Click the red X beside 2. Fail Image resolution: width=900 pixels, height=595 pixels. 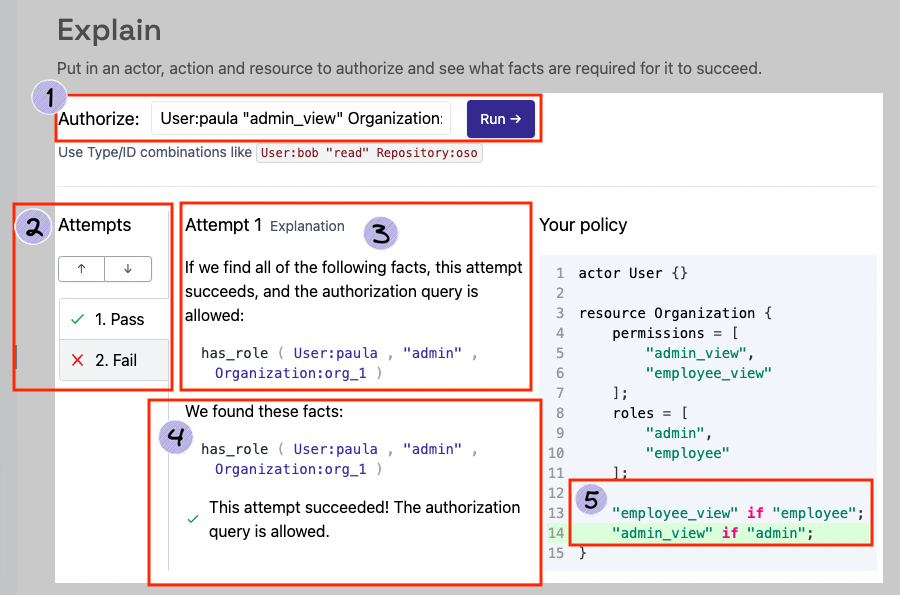[77, 360]
